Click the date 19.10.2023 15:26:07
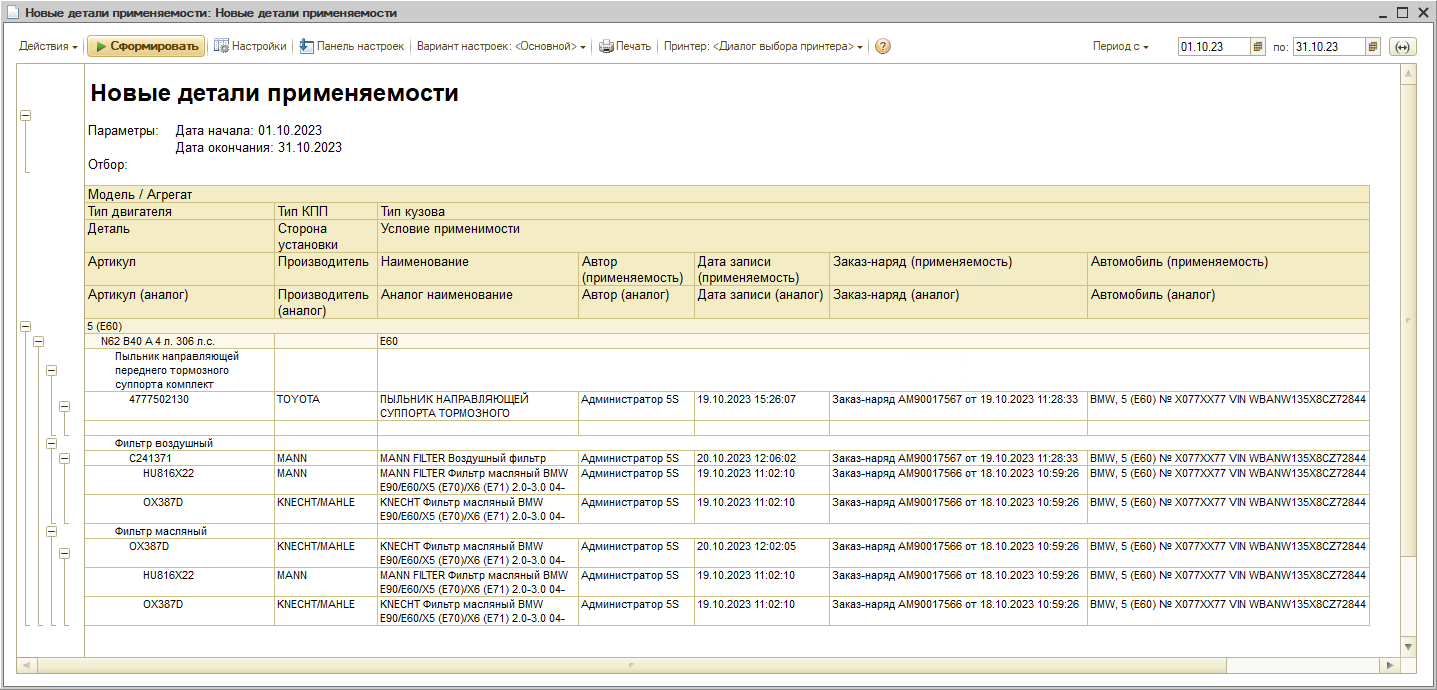This screenshot has height=690, width=1437. [x=746, y=399]
